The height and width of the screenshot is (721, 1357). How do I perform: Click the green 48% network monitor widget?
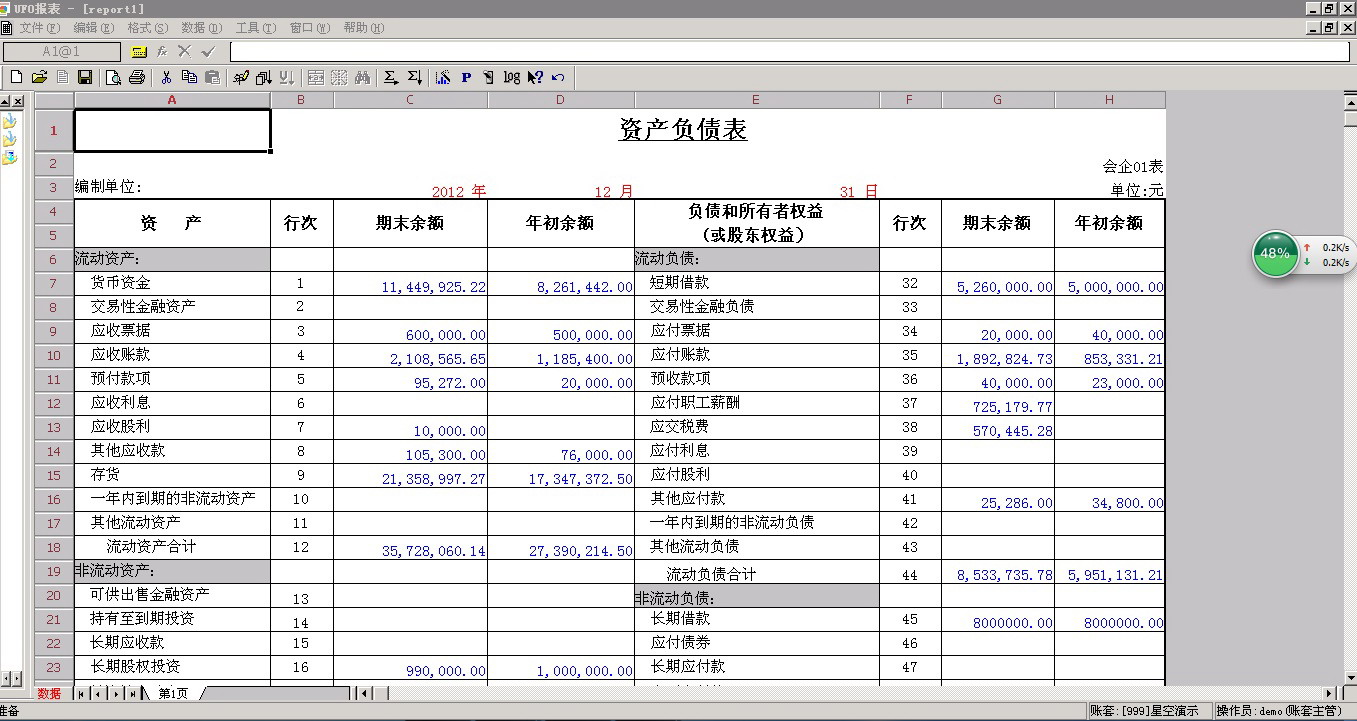(1274, 254)
